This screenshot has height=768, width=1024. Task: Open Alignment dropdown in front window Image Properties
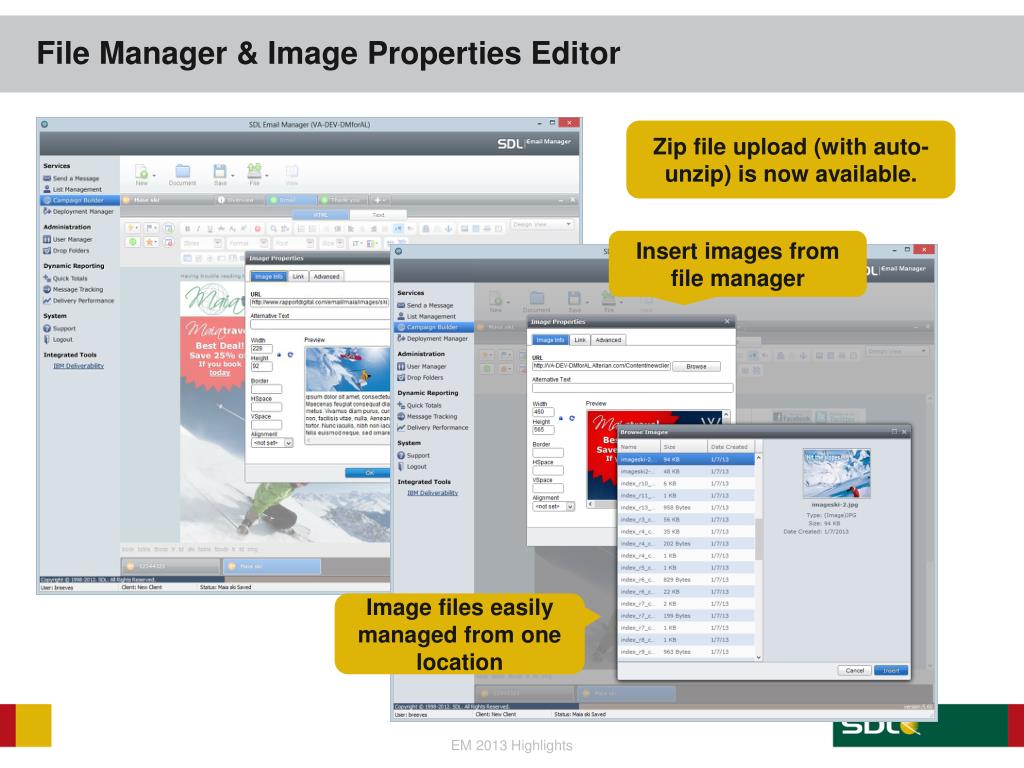coord(554,507)
